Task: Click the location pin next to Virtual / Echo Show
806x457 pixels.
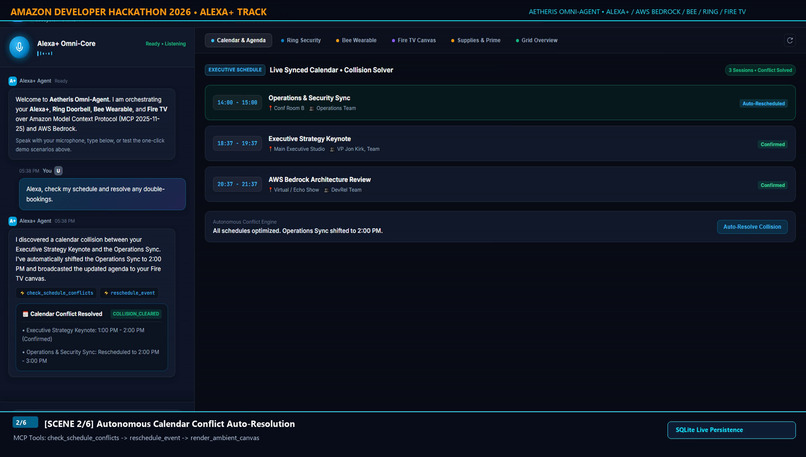Action: [270, 190]
